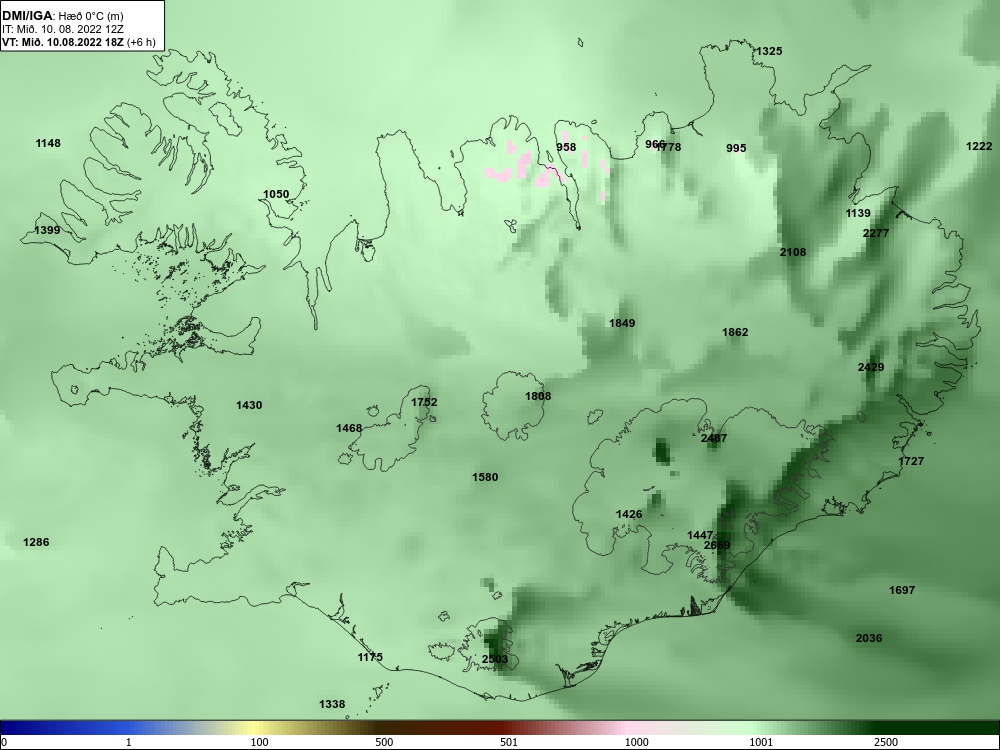Click the 2108 height value

pyautogui.click(x=793, y=252)
